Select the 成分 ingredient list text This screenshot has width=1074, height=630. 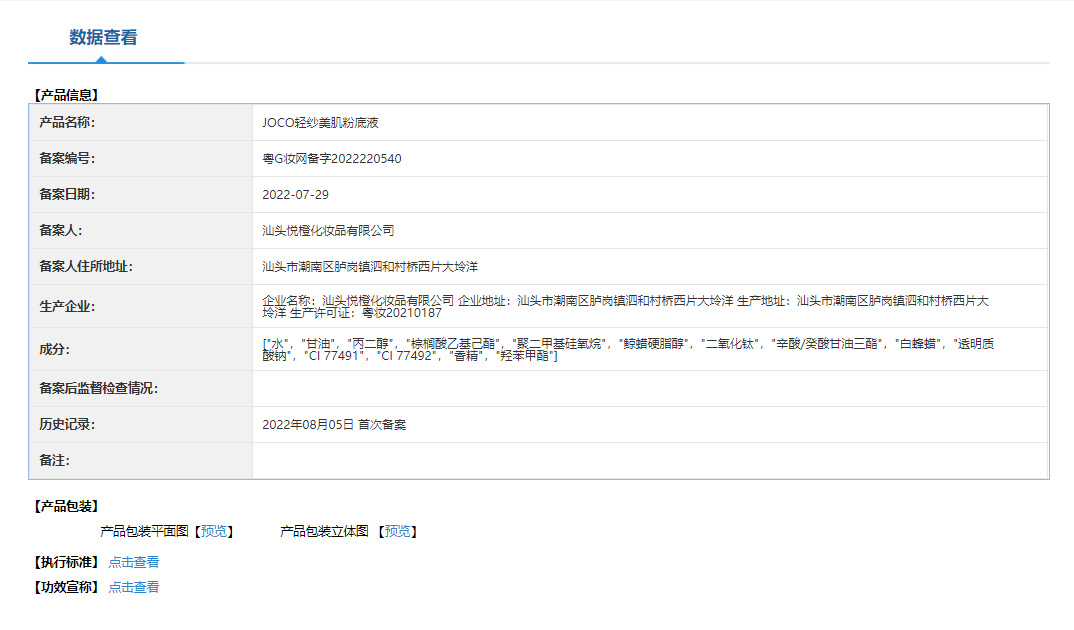tap(628, 349)
